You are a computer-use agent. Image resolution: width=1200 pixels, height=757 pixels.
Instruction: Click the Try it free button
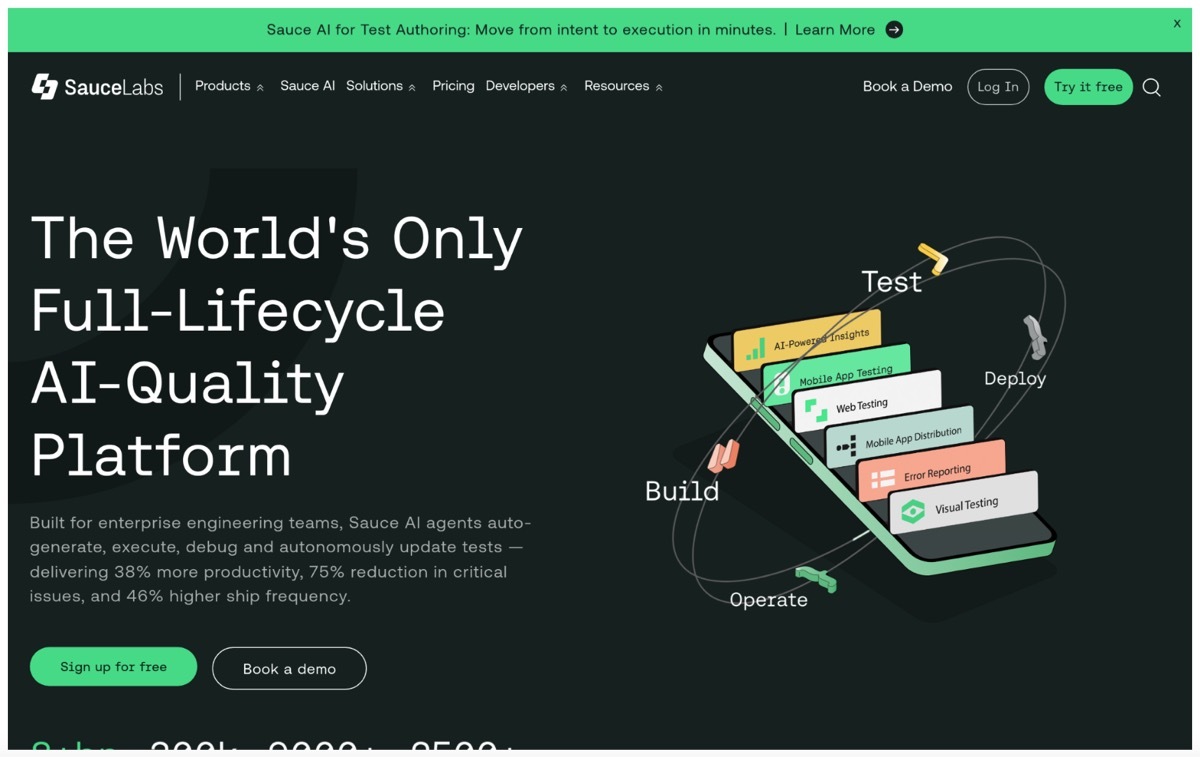1088,87
